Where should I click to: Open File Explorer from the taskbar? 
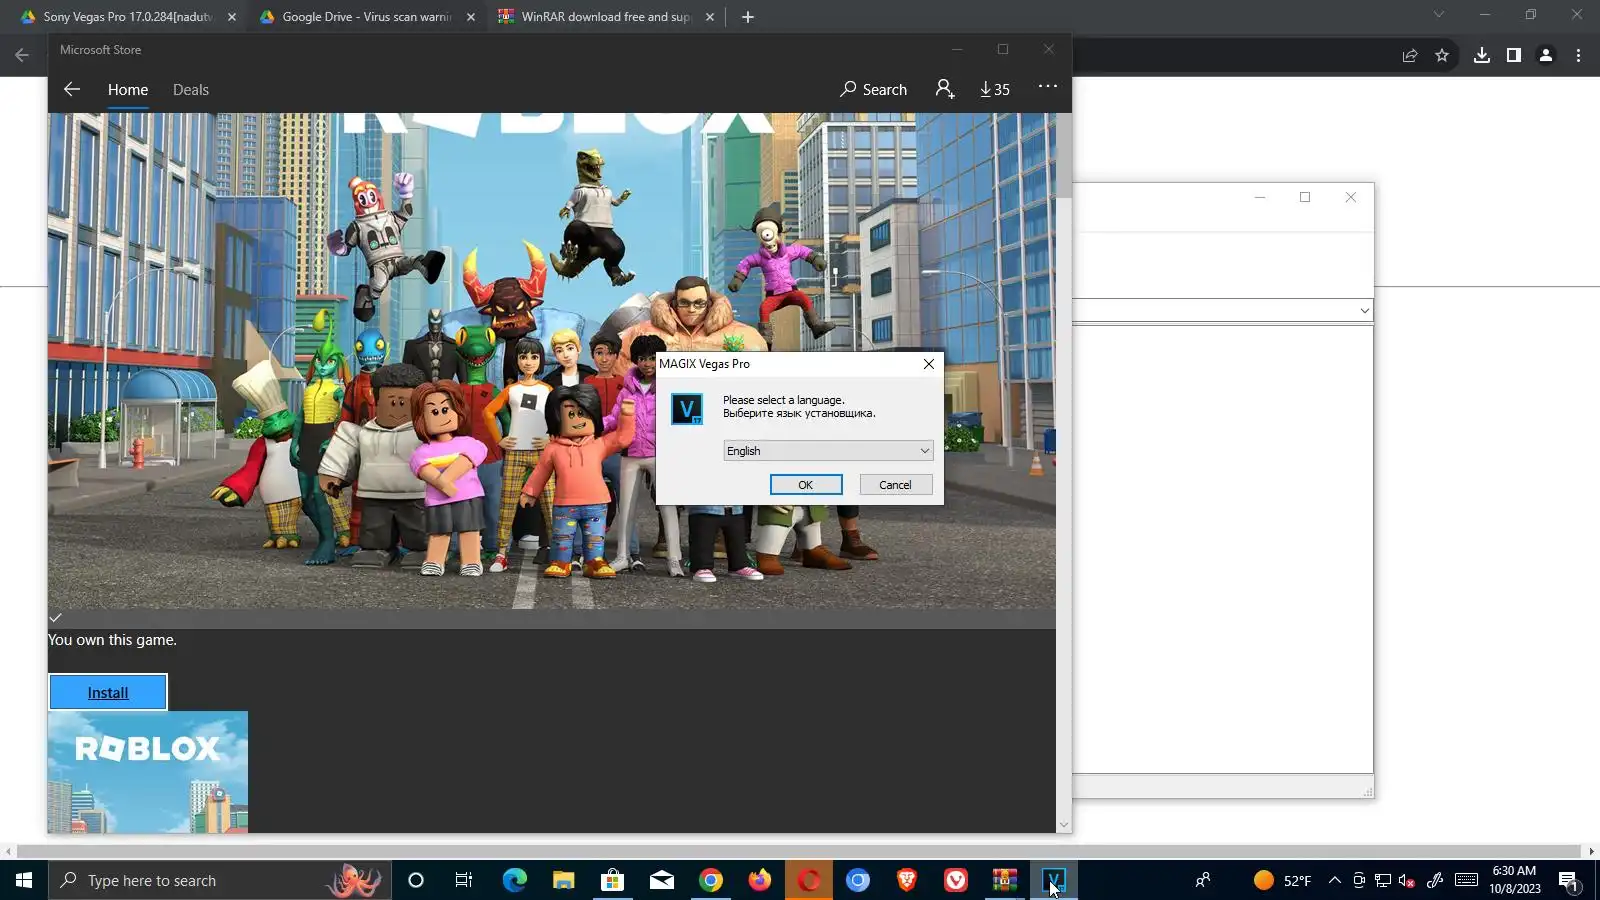click(564, 880)
